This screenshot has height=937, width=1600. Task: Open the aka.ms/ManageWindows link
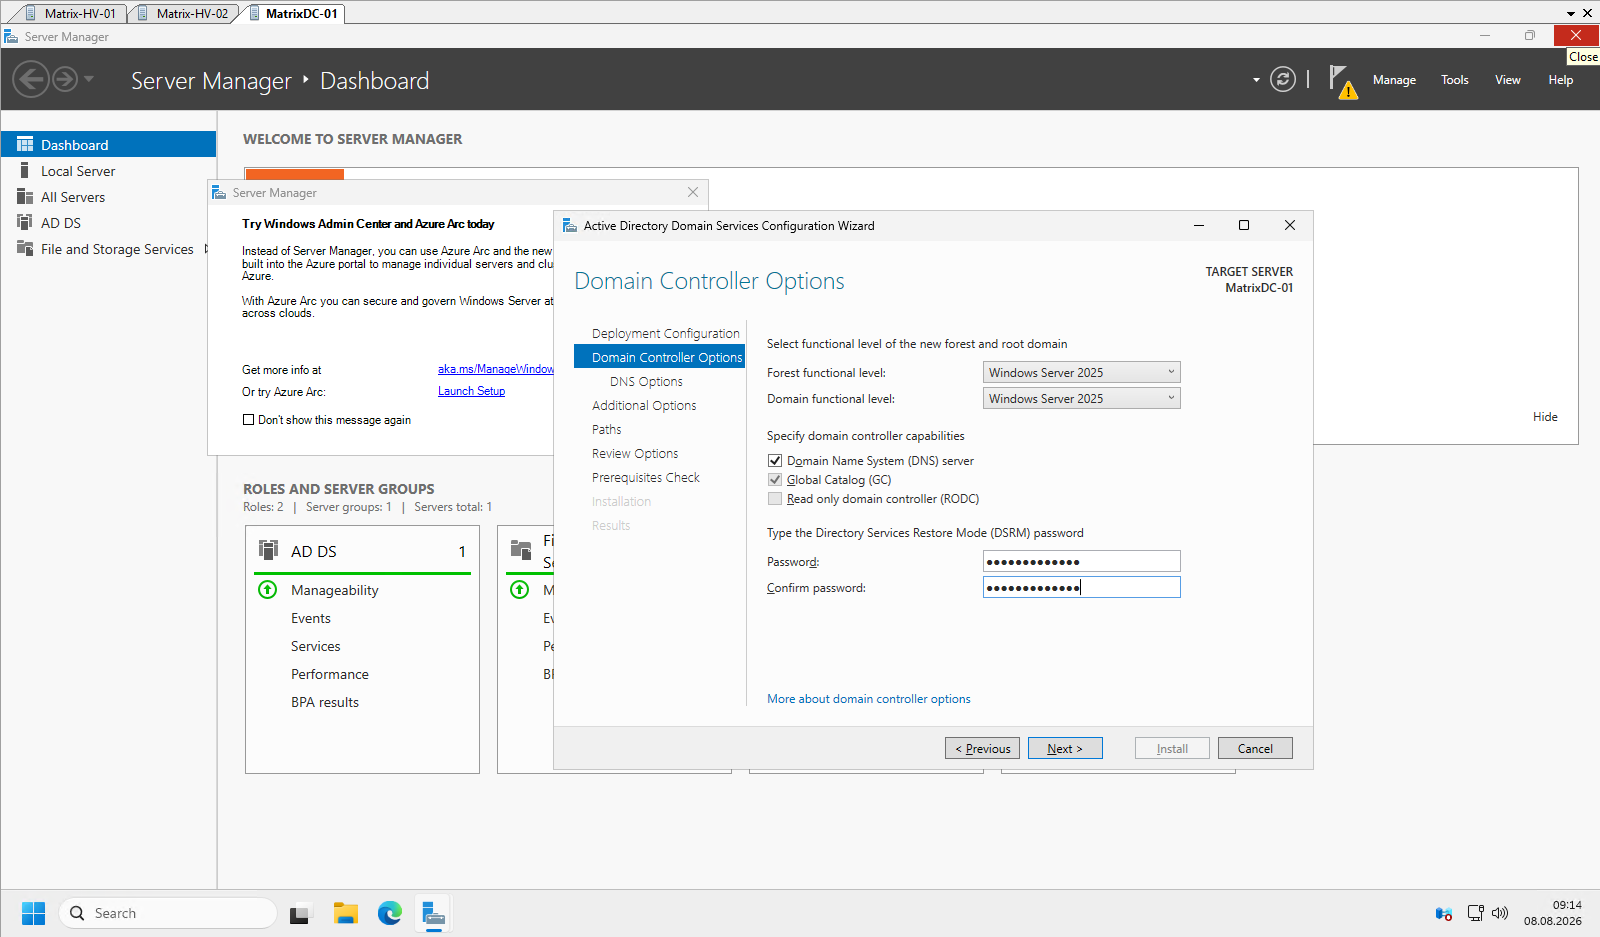click(496, 369)
